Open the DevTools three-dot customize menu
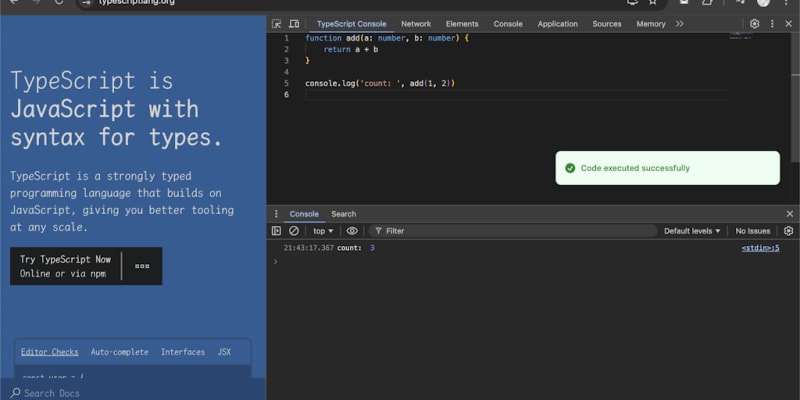This screenshot has width=800, height=400. point(772,24)
